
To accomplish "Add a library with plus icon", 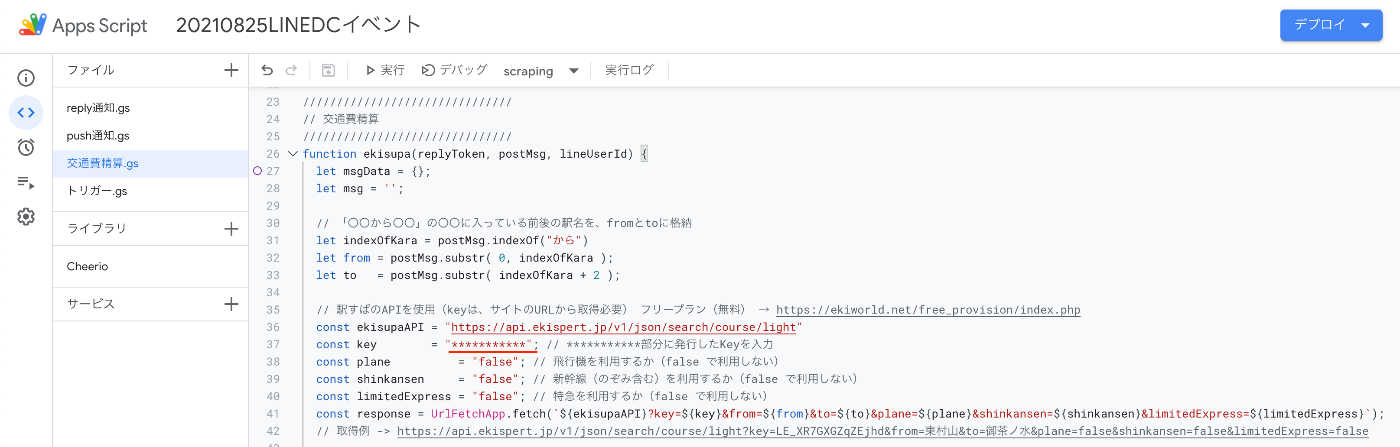I will [x=231, y=229].
